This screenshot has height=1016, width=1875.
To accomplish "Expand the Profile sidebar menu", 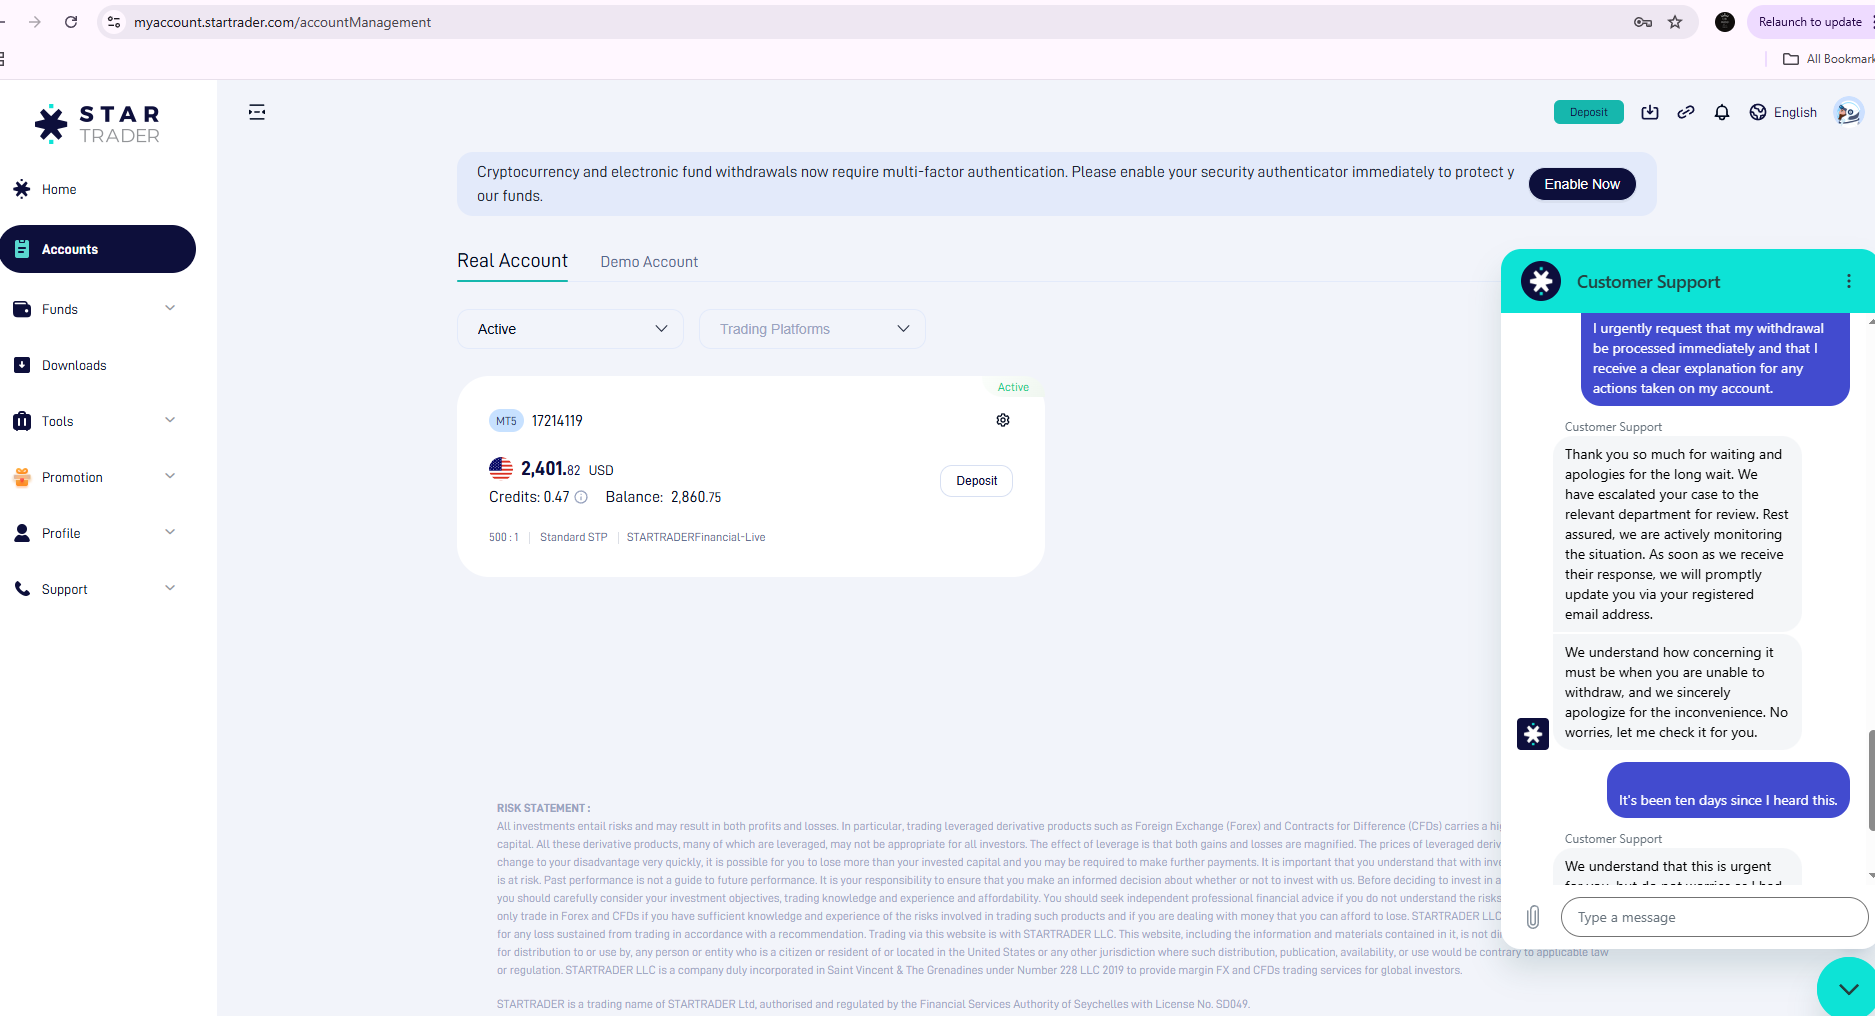I will tap(98, 533).
